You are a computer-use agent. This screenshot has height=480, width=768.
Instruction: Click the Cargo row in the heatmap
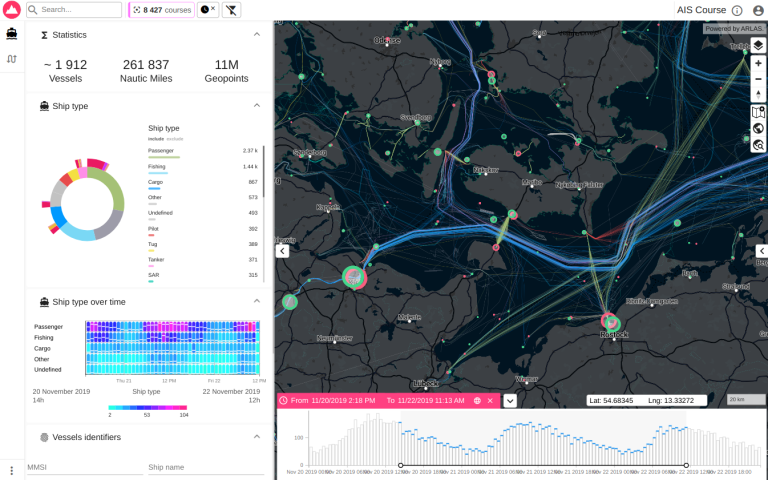point(172,348)
